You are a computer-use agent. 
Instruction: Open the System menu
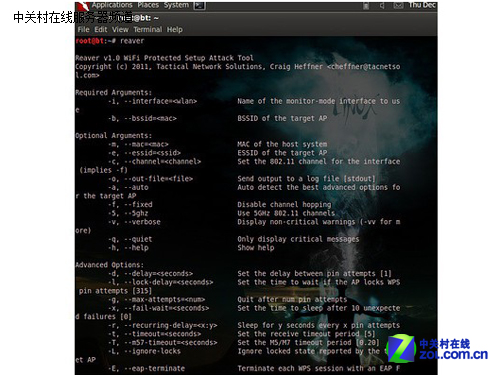point(176,5)
